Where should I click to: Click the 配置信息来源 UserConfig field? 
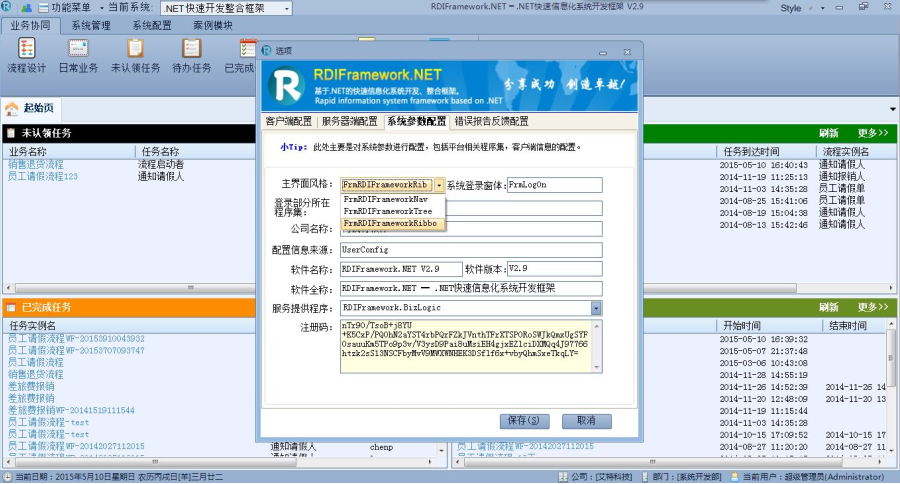tap(471, 250)
